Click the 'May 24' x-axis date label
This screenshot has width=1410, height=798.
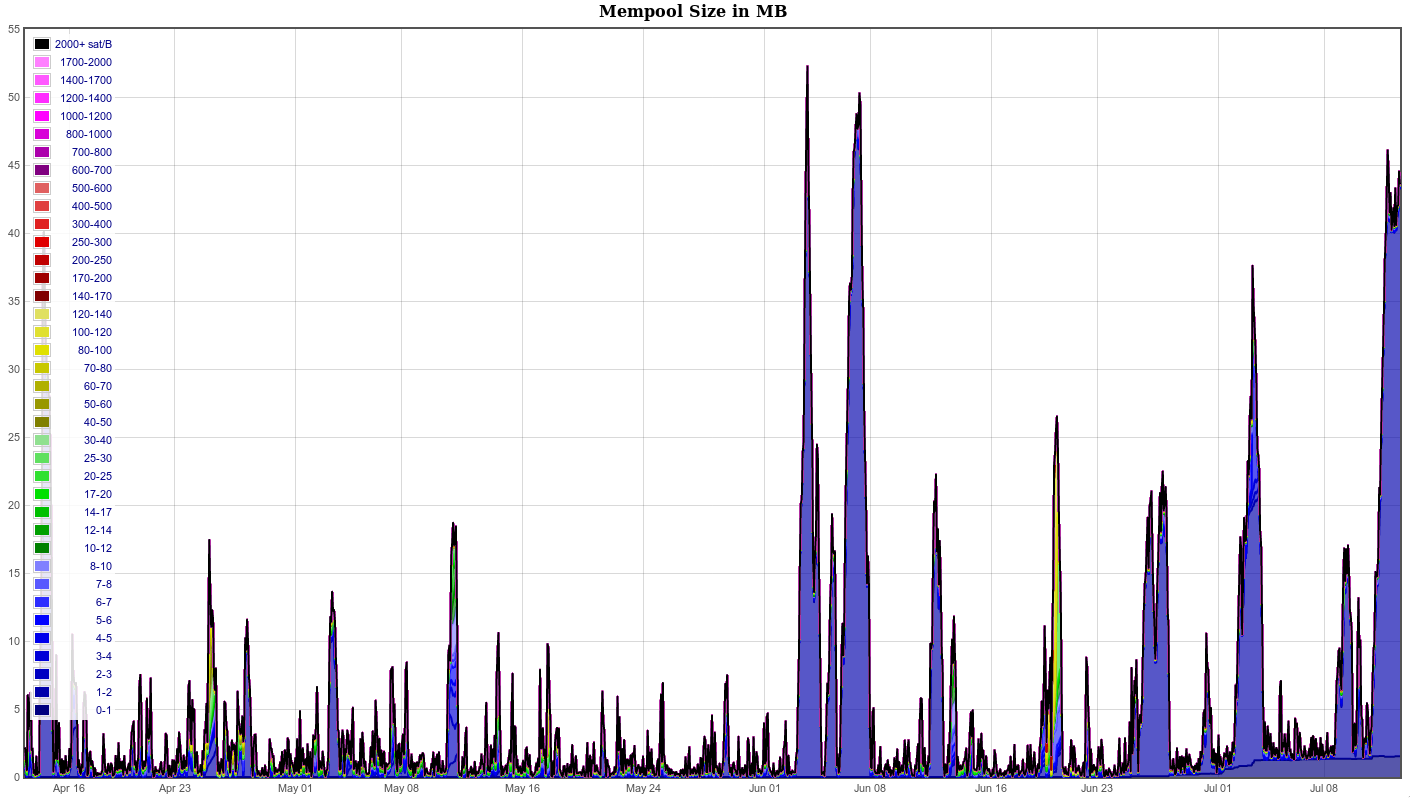tap(643, 788)
